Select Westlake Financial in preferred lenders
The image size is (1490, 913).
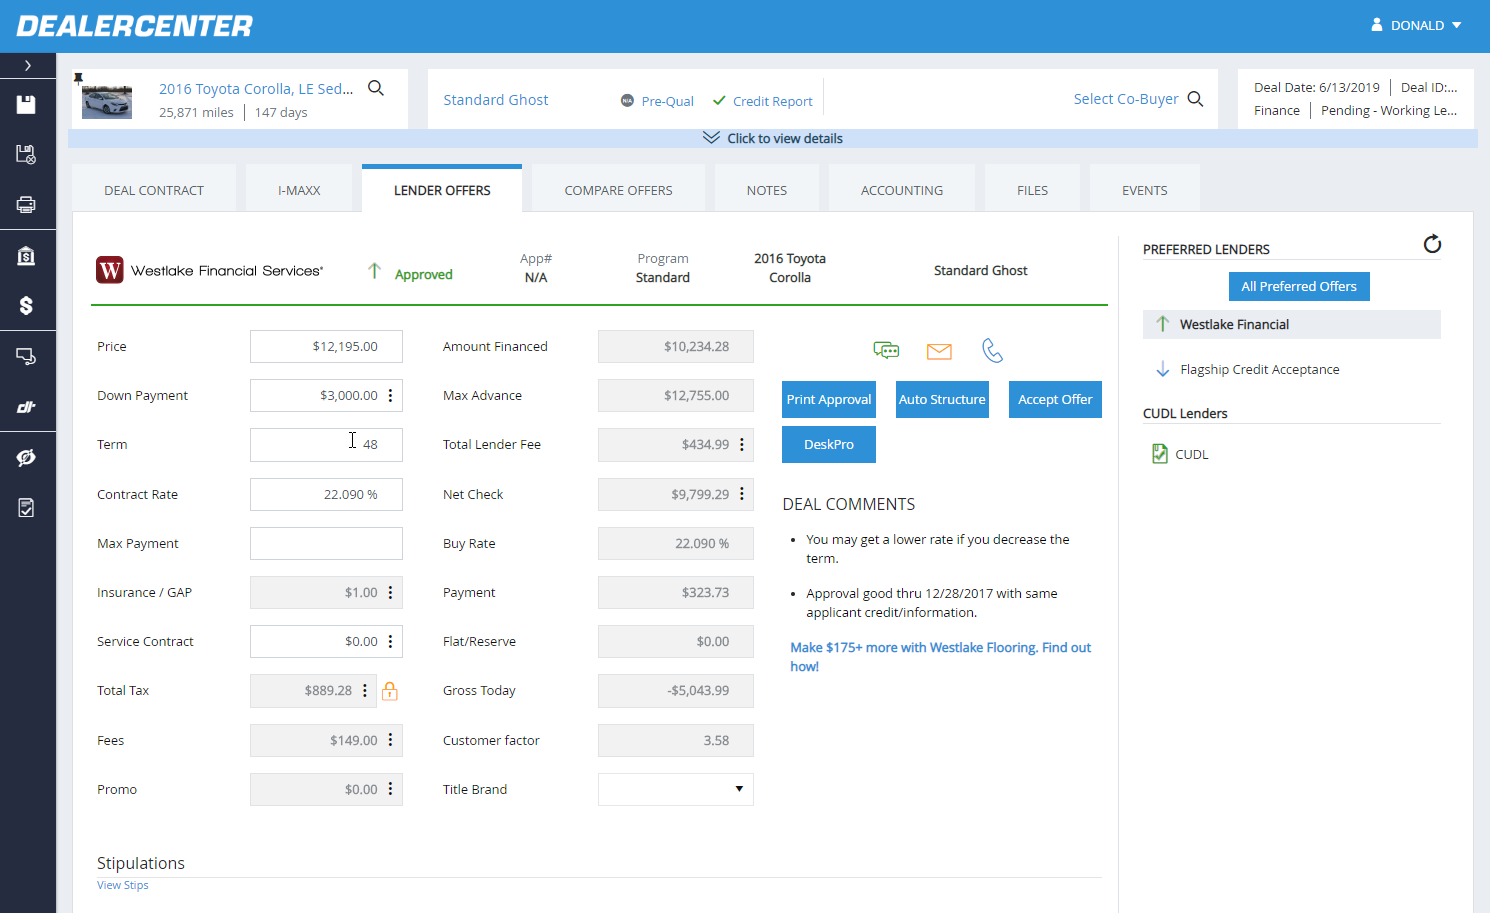[1292, 324]
